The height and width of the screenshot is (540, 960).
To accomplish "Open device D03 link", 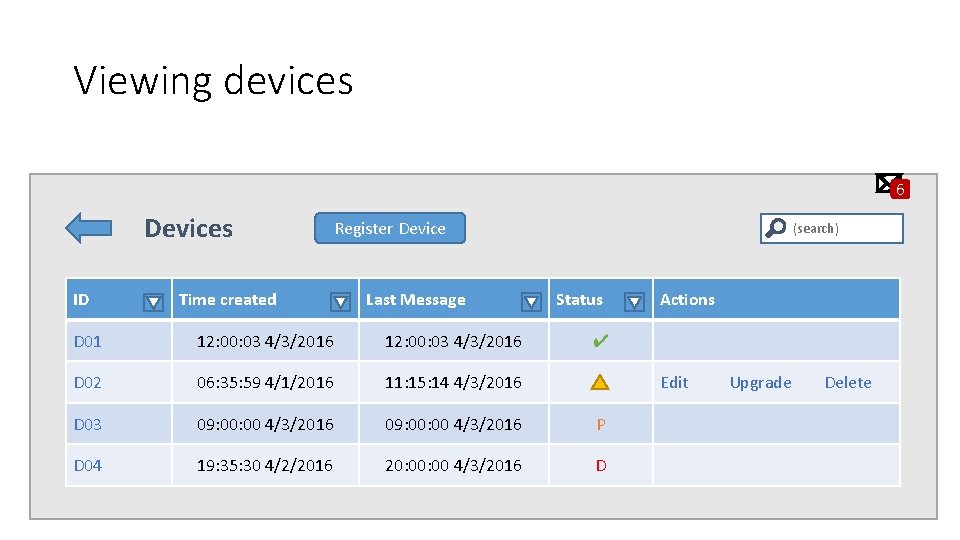I will tap(88, 424).
